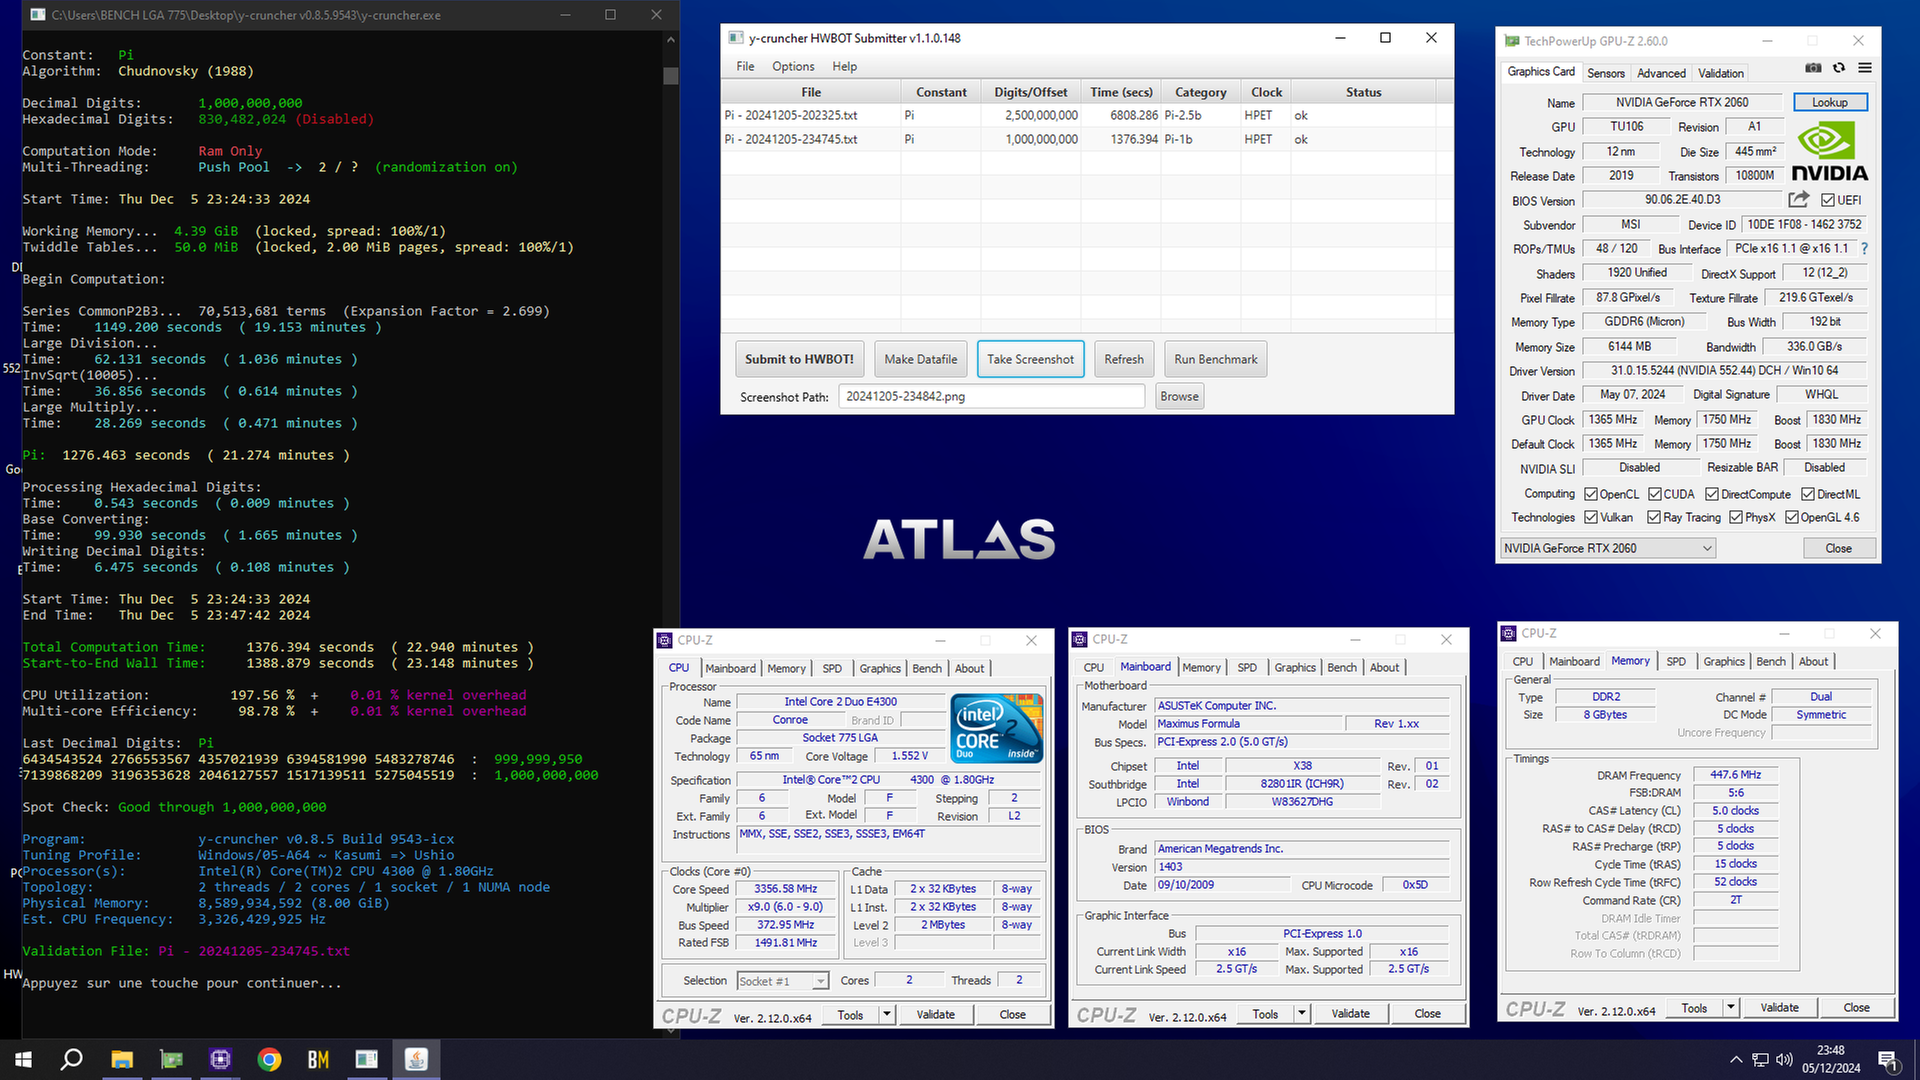Toggle the OpenGL 4.6 checkbox
1920x1080 pixels.
point(1792,517)
